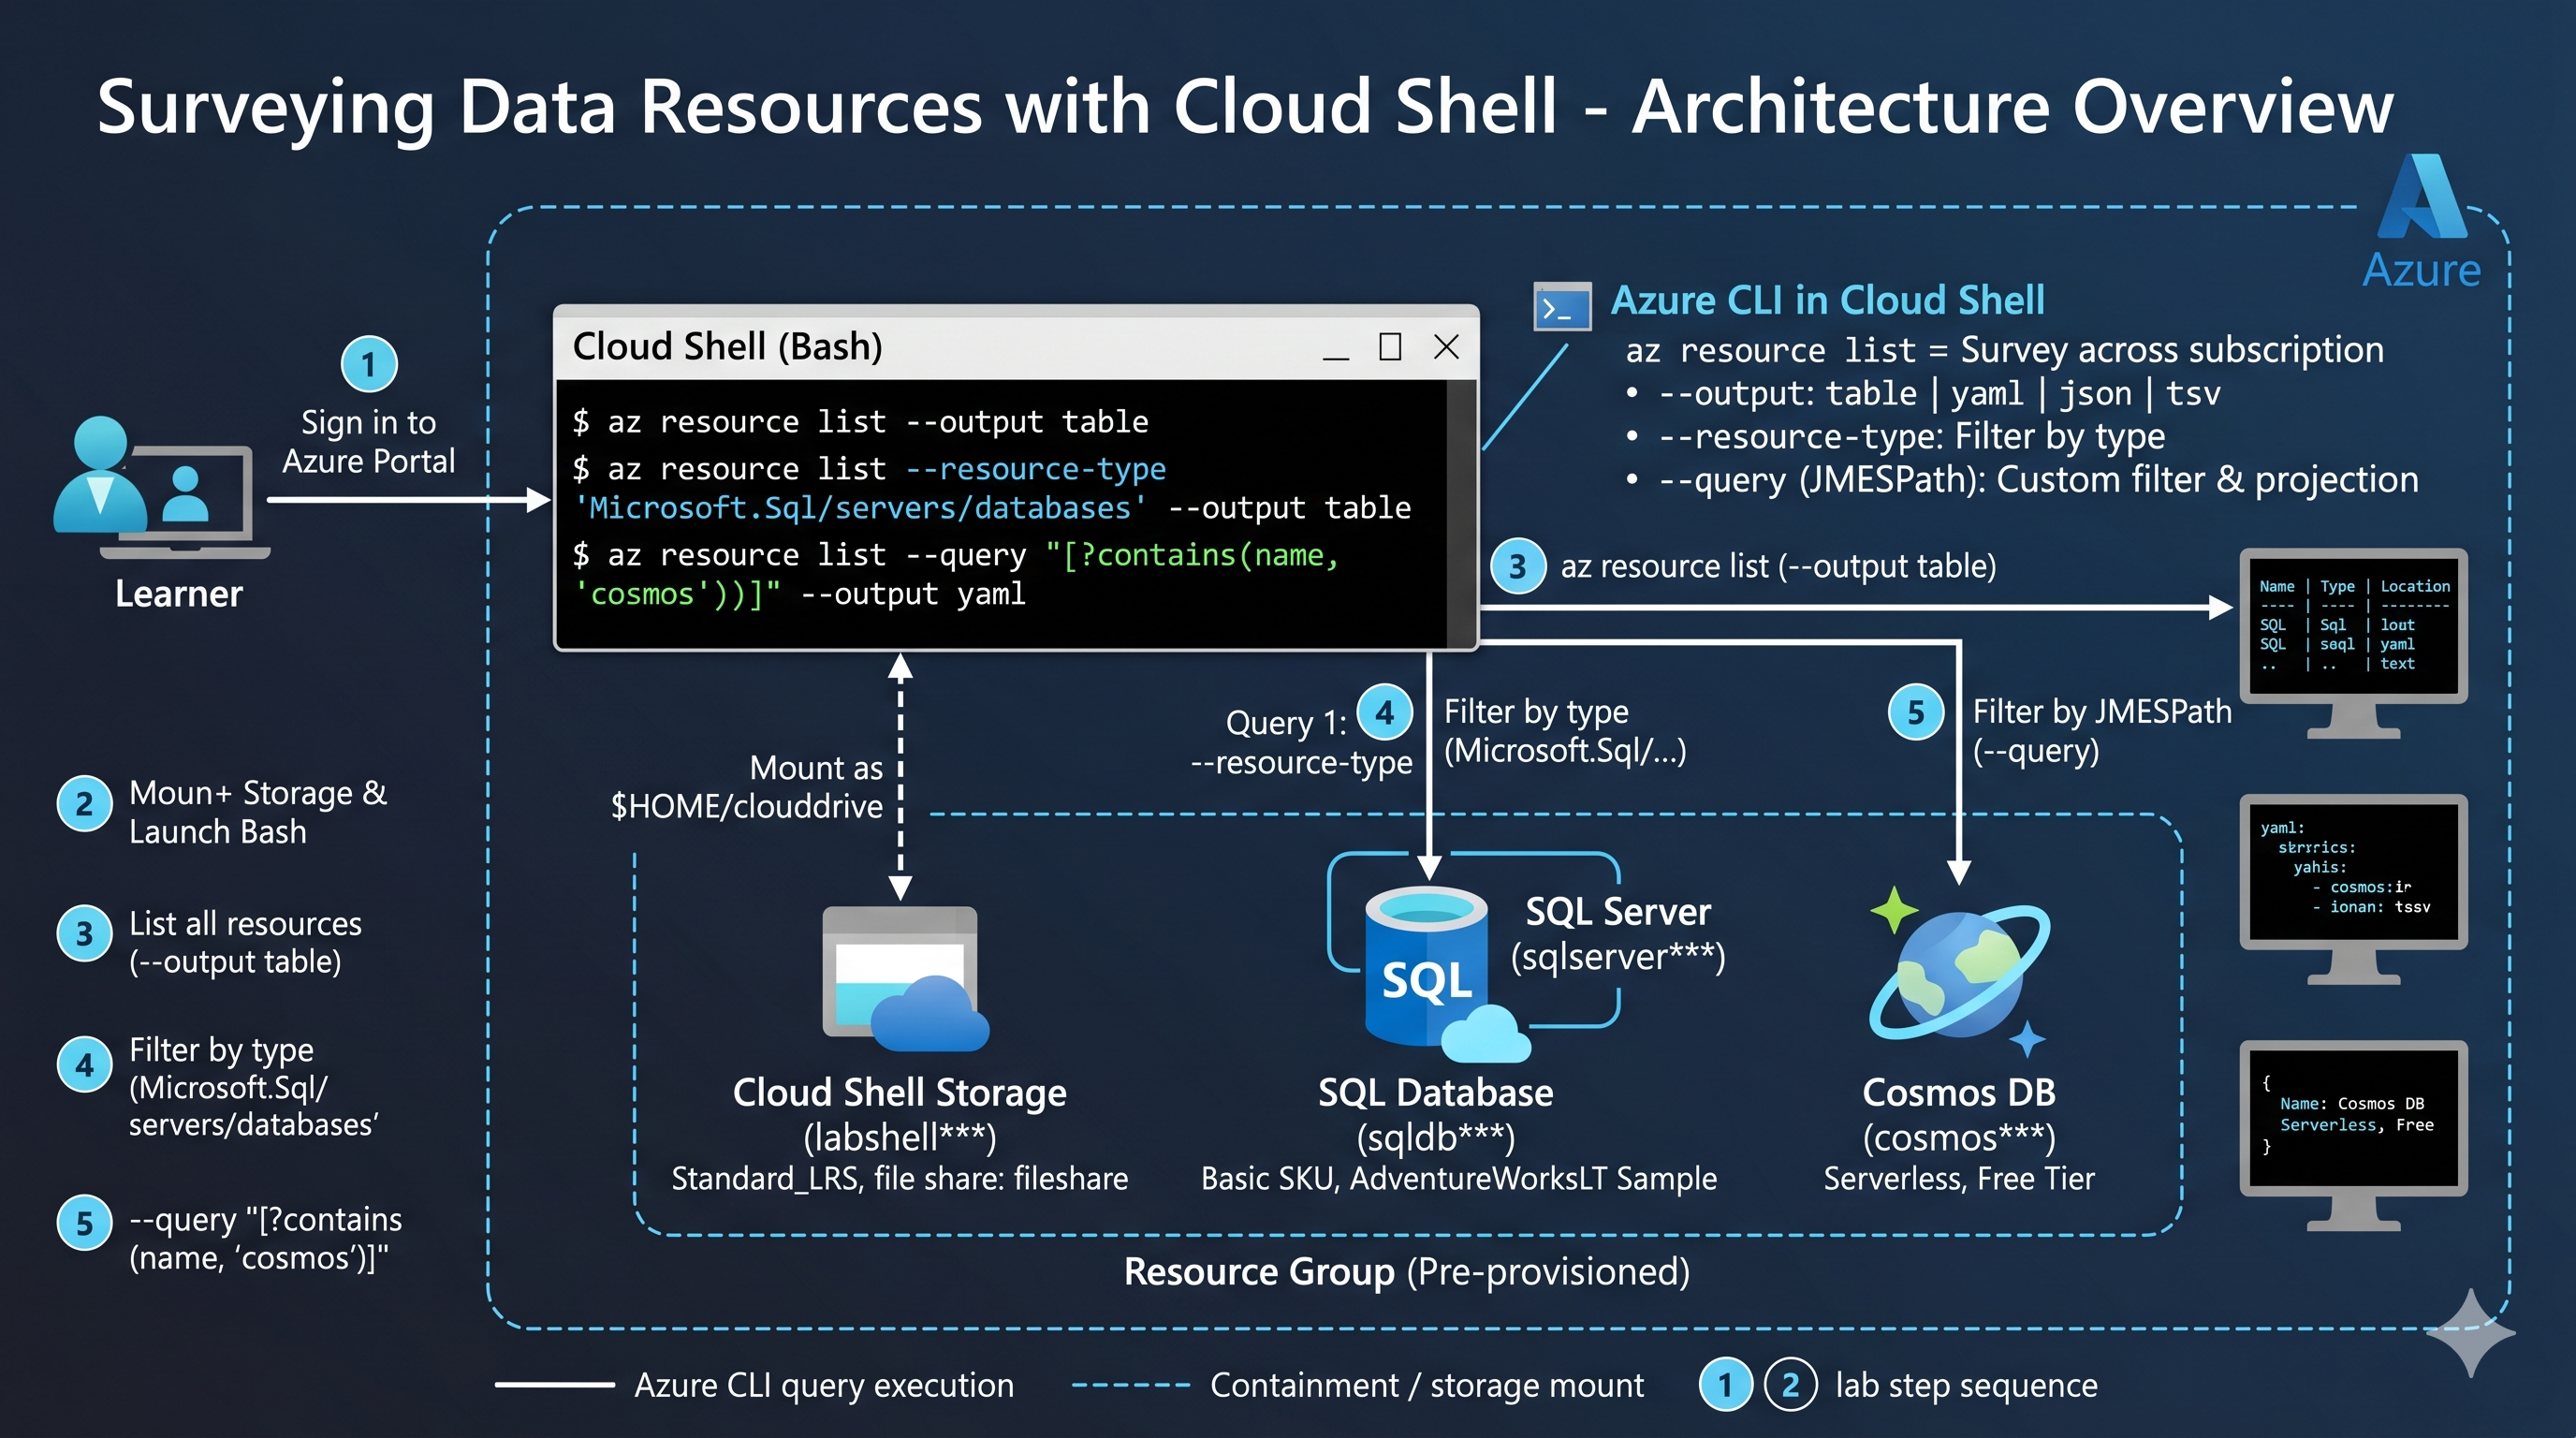Click the bold "Cosmos DB" label under the planet
The width and height of the screenshot is (2576, 1438).
click(1958, 1093)
